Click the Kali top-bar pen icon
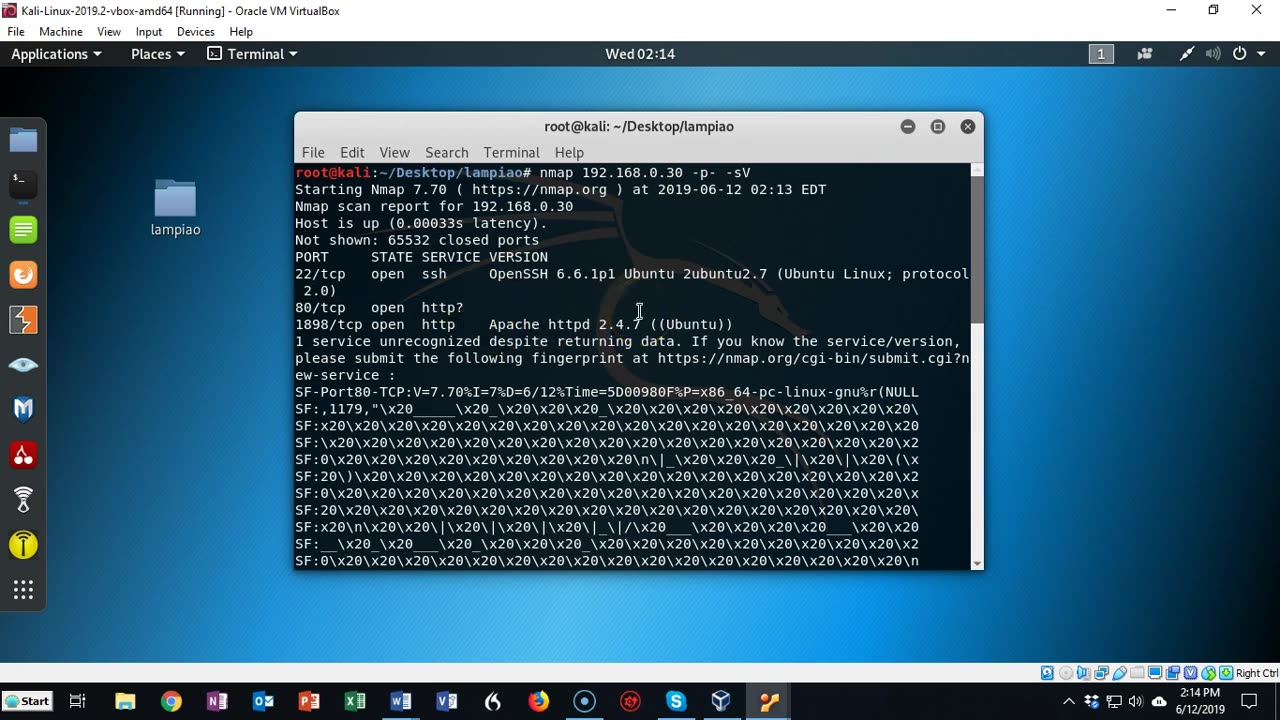 [1187, 54]
